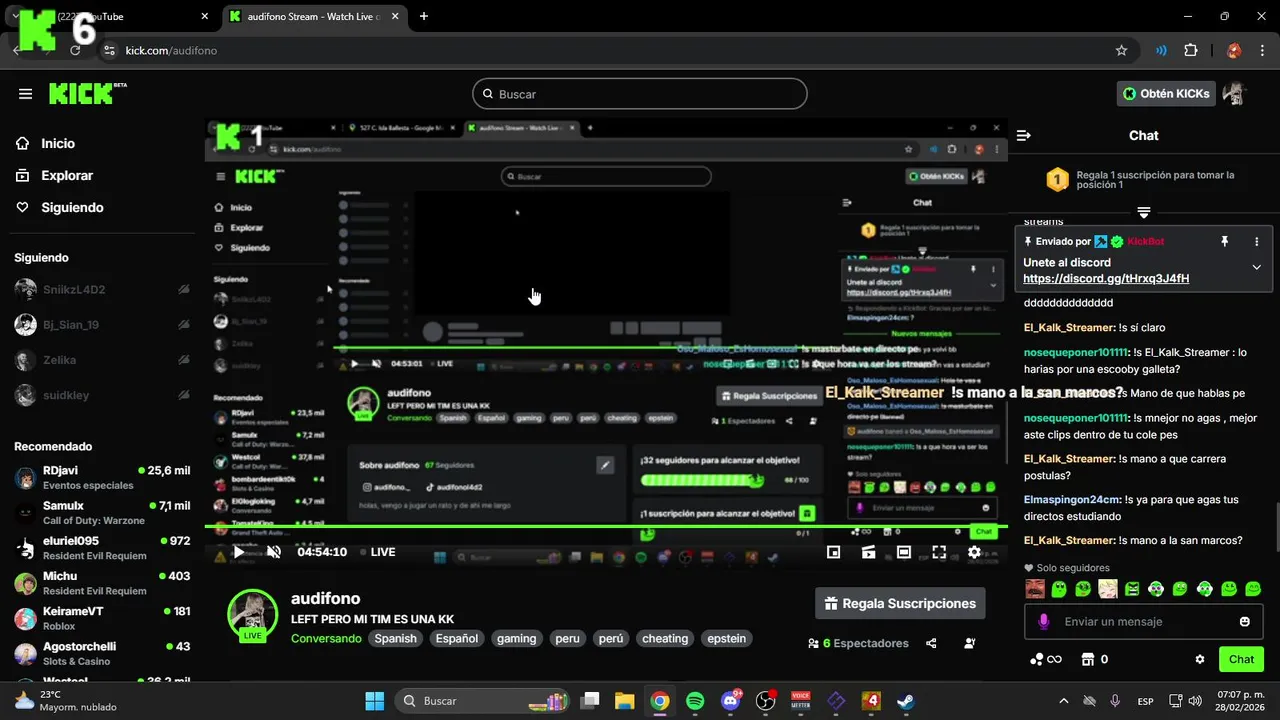Bookmark this page with star
Screen dimensions: 1280x720
1122,50
